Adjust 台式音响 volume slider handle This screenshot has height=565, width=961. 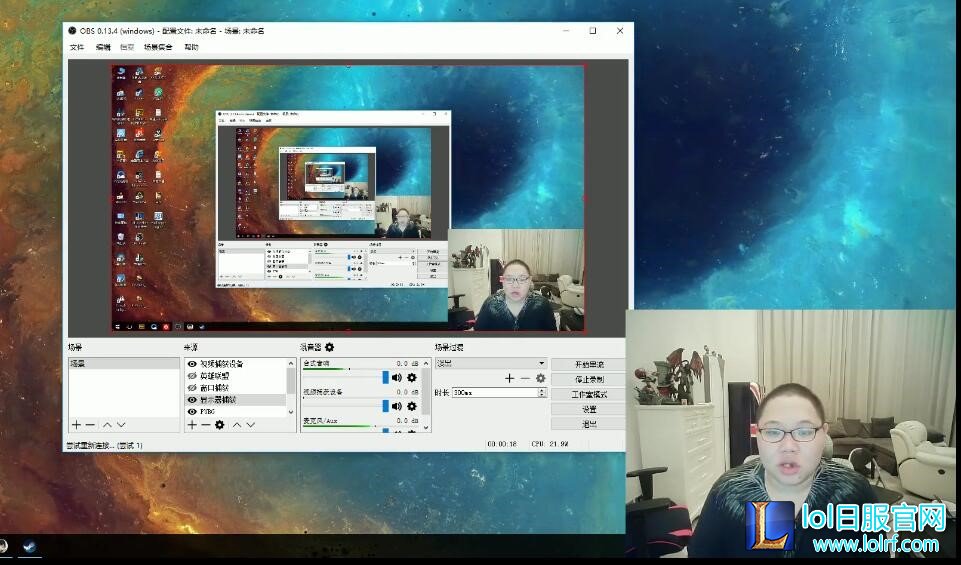pyautogui.click(x=386, y=377)
